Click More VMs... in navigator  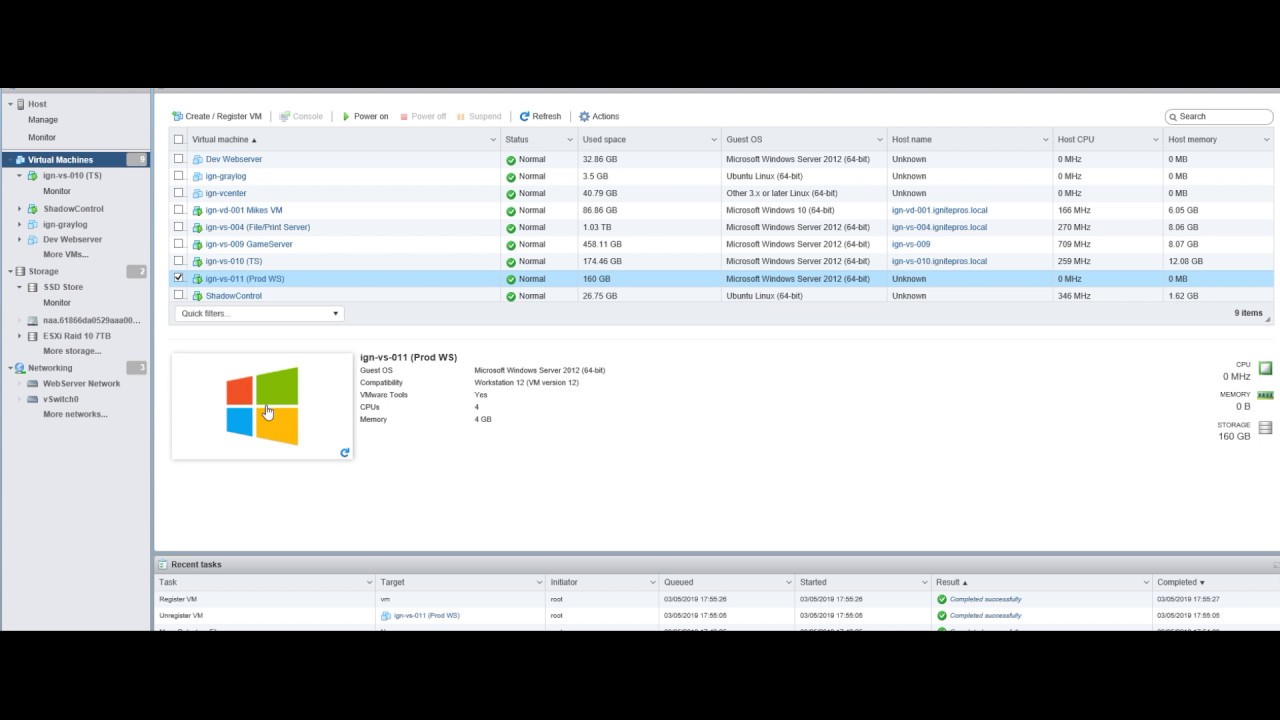coord(66,255)
